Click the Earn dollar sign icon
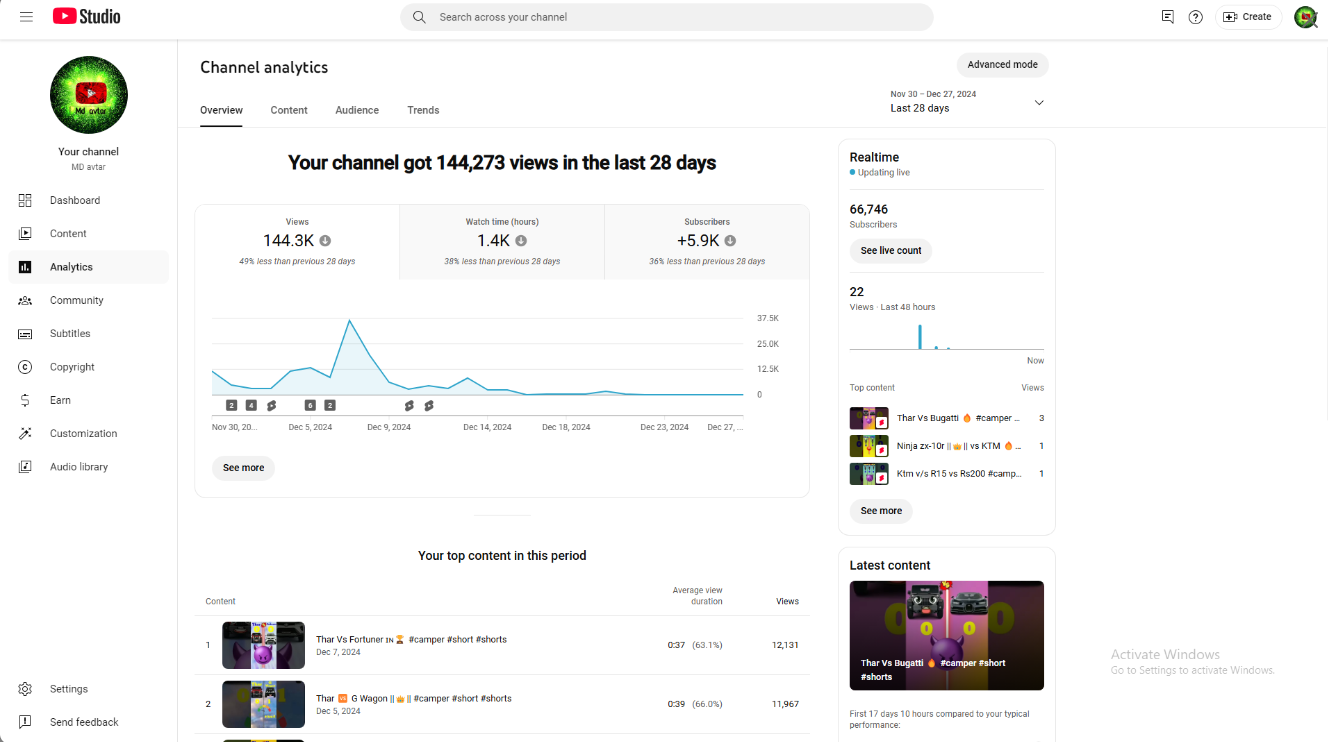 25,400
